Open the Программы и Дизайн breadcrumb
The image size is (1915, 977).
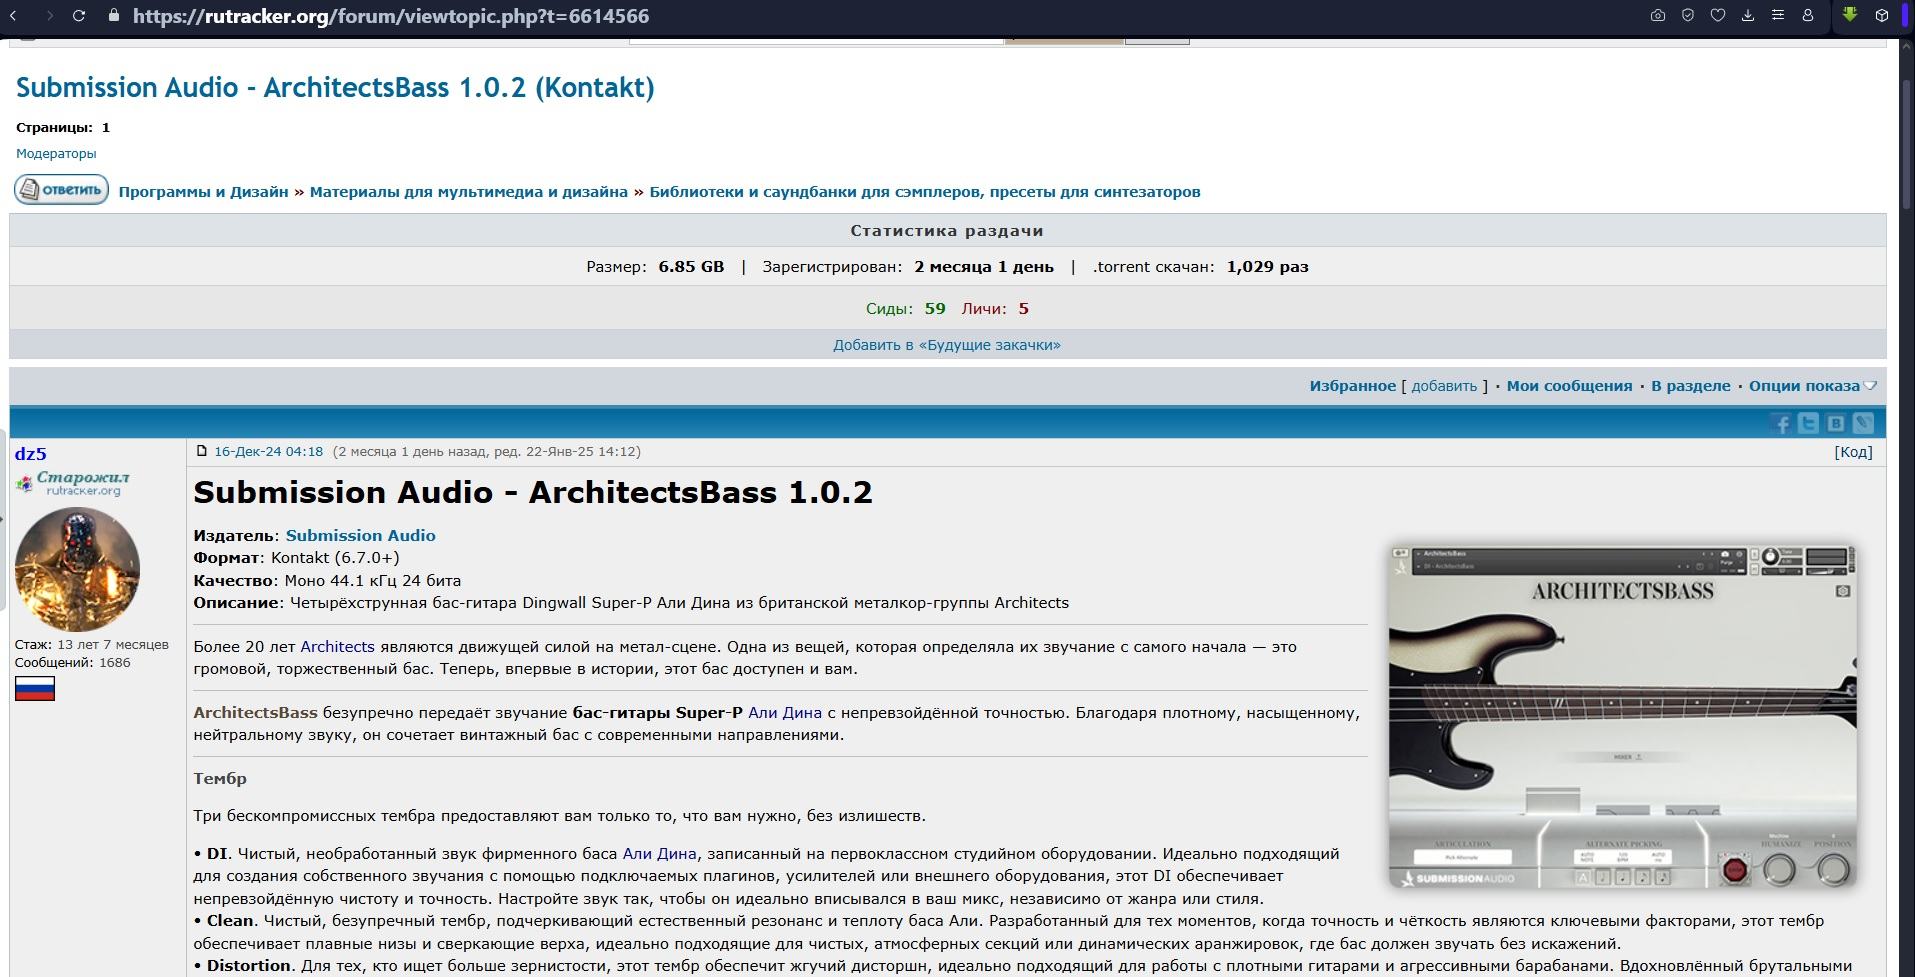(x=203, y=192)
